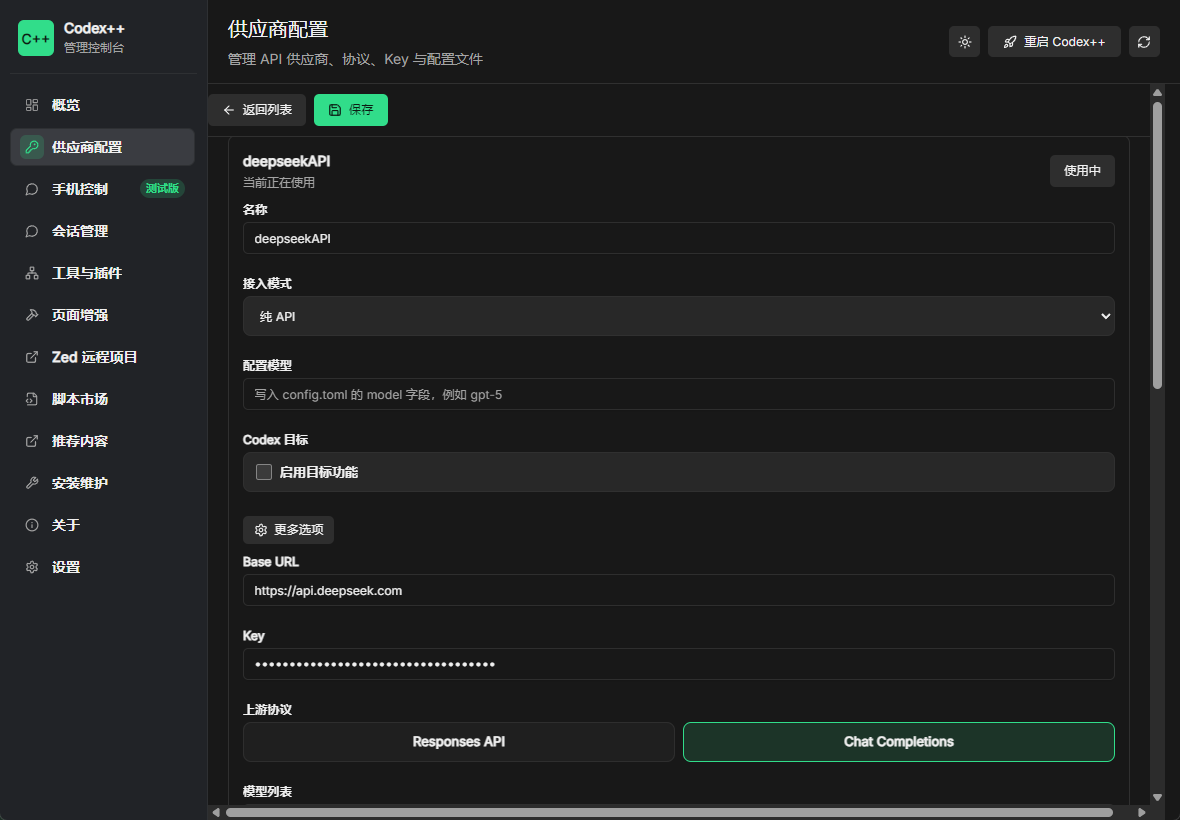Click the wrench icon beside 安装维护

tap(32, 483)
